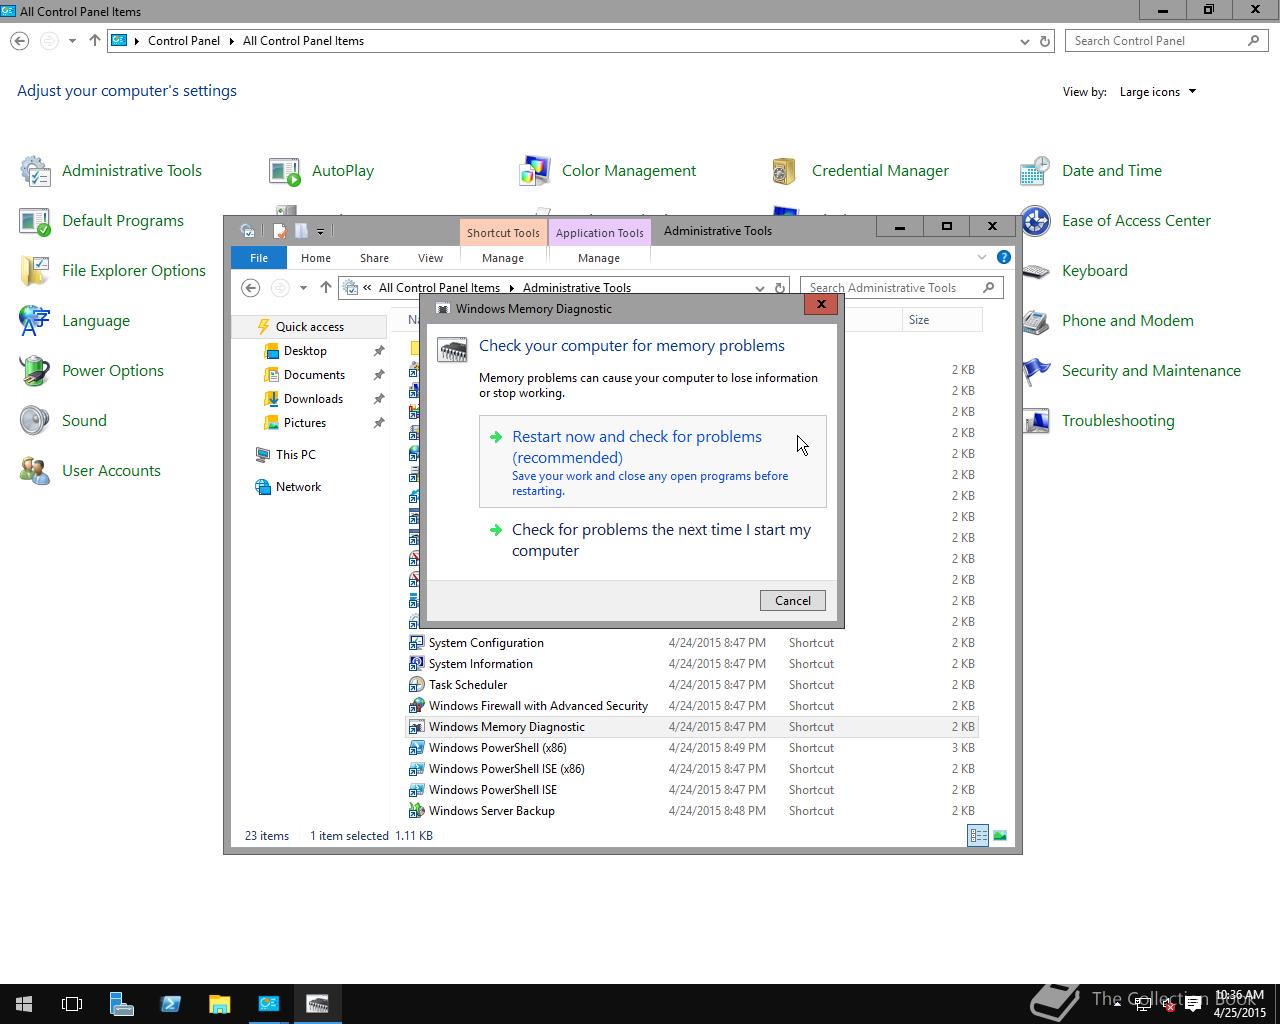Click Properties icon in Administrative Tools quick access toolbar
The image size is (1280, 1024).
coord(280,231)
